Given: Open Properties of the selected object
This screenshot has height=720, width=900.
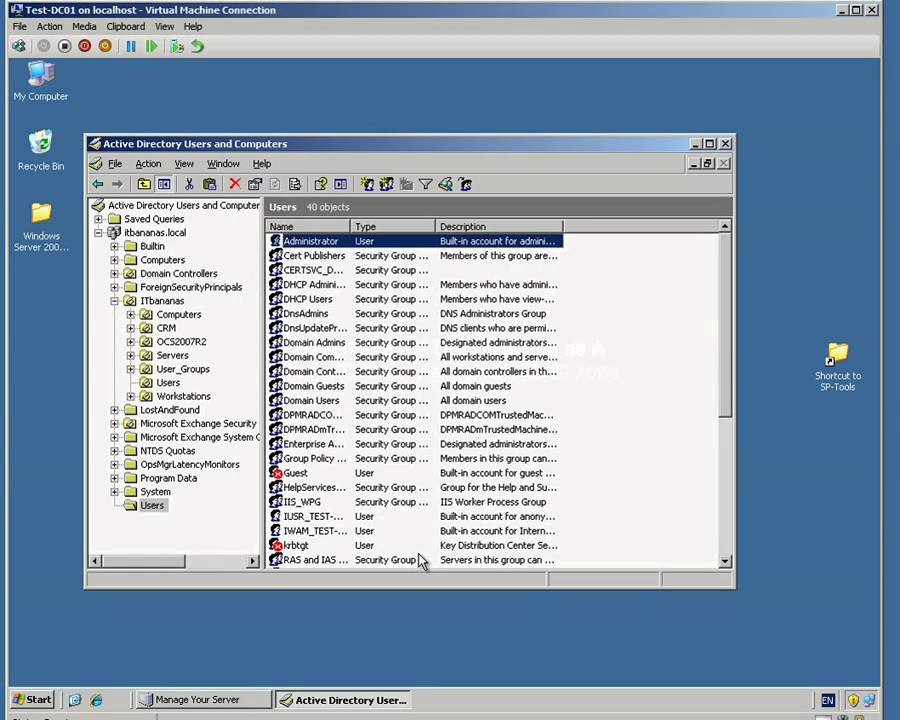Looking at the screenshot, I should 255,184.
